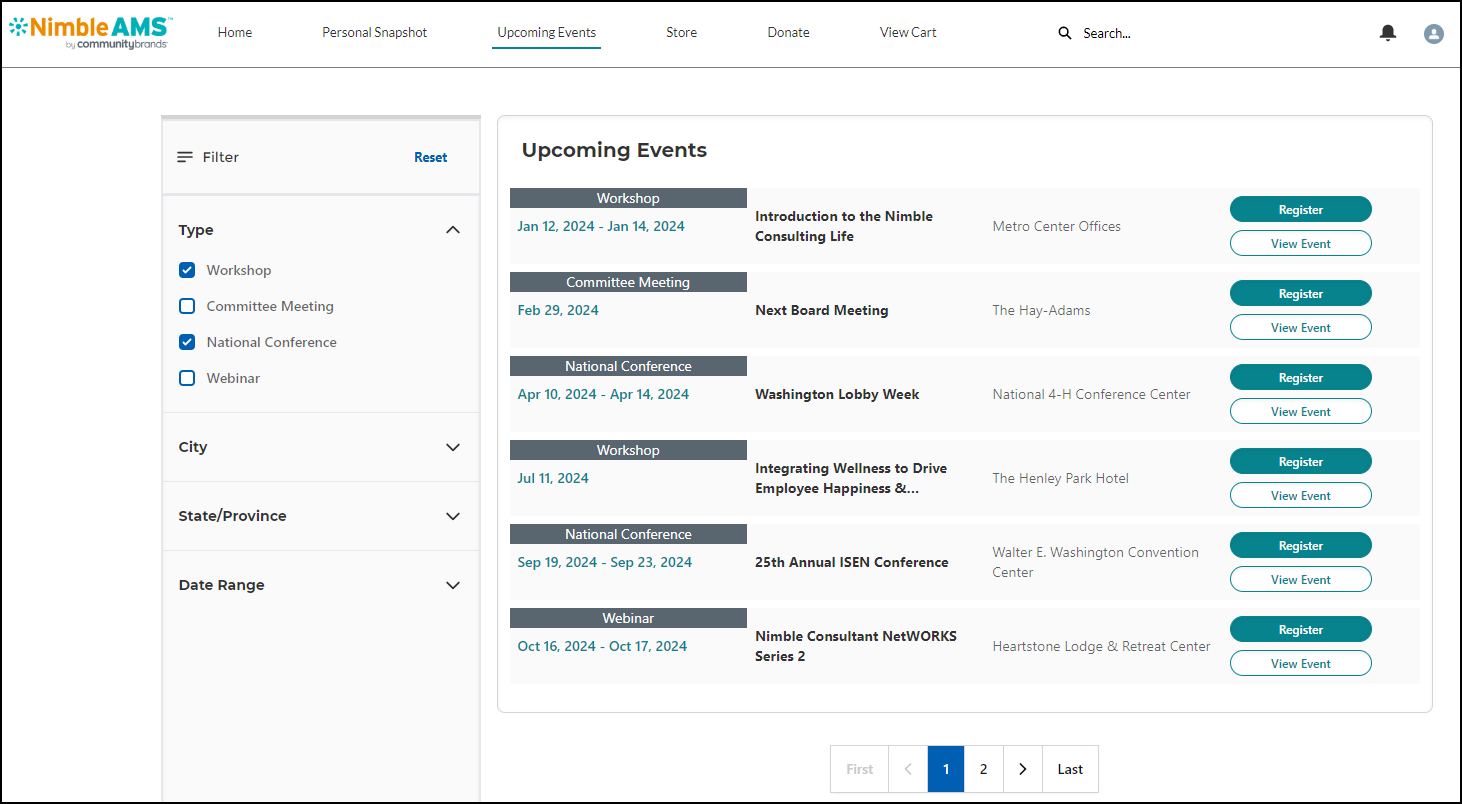Screen dimensions: 1462x804
Task: Uncheck the National Conference filter
Action: [187, 342]
